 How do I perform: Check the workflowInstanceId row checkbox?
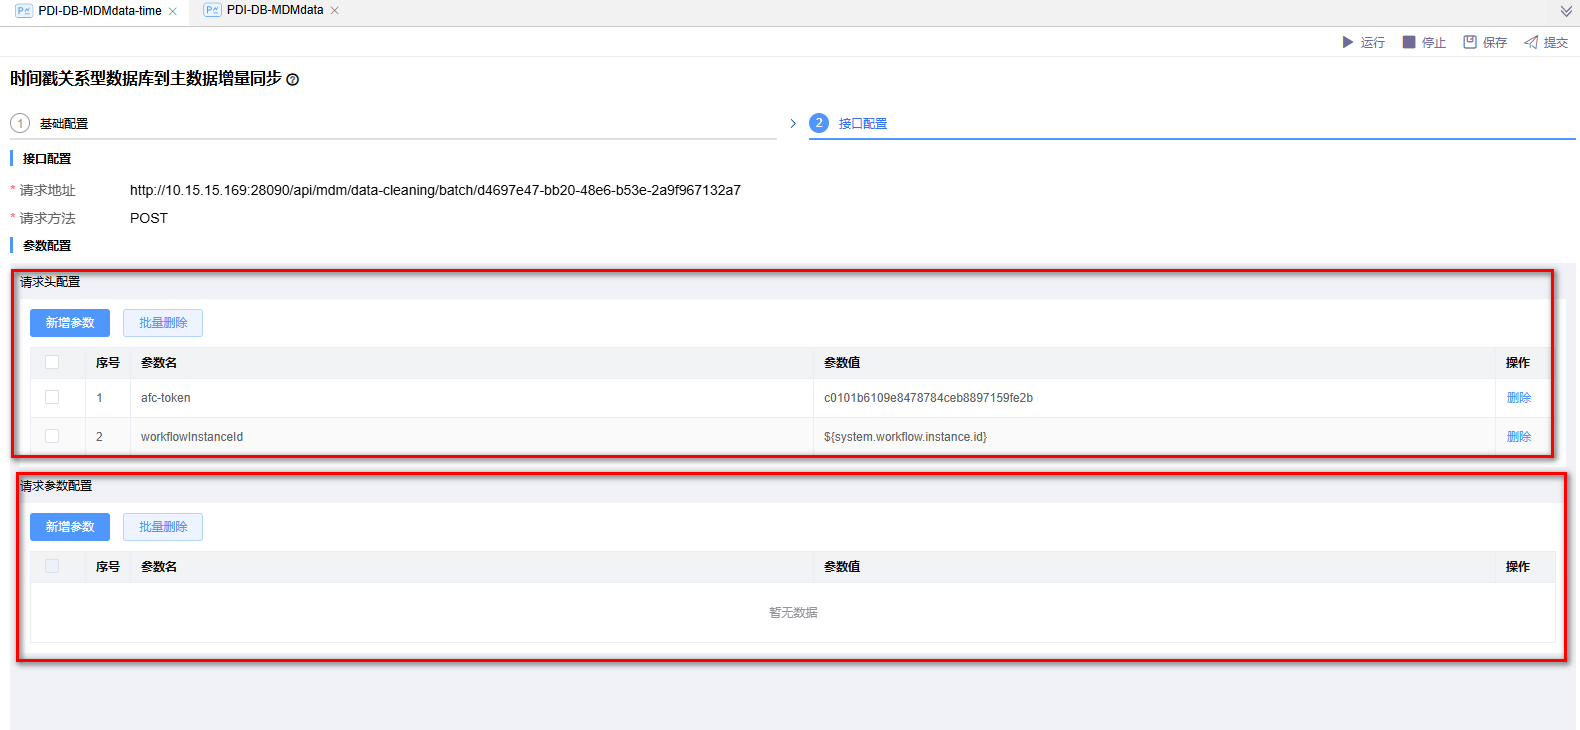coord(52,436)
